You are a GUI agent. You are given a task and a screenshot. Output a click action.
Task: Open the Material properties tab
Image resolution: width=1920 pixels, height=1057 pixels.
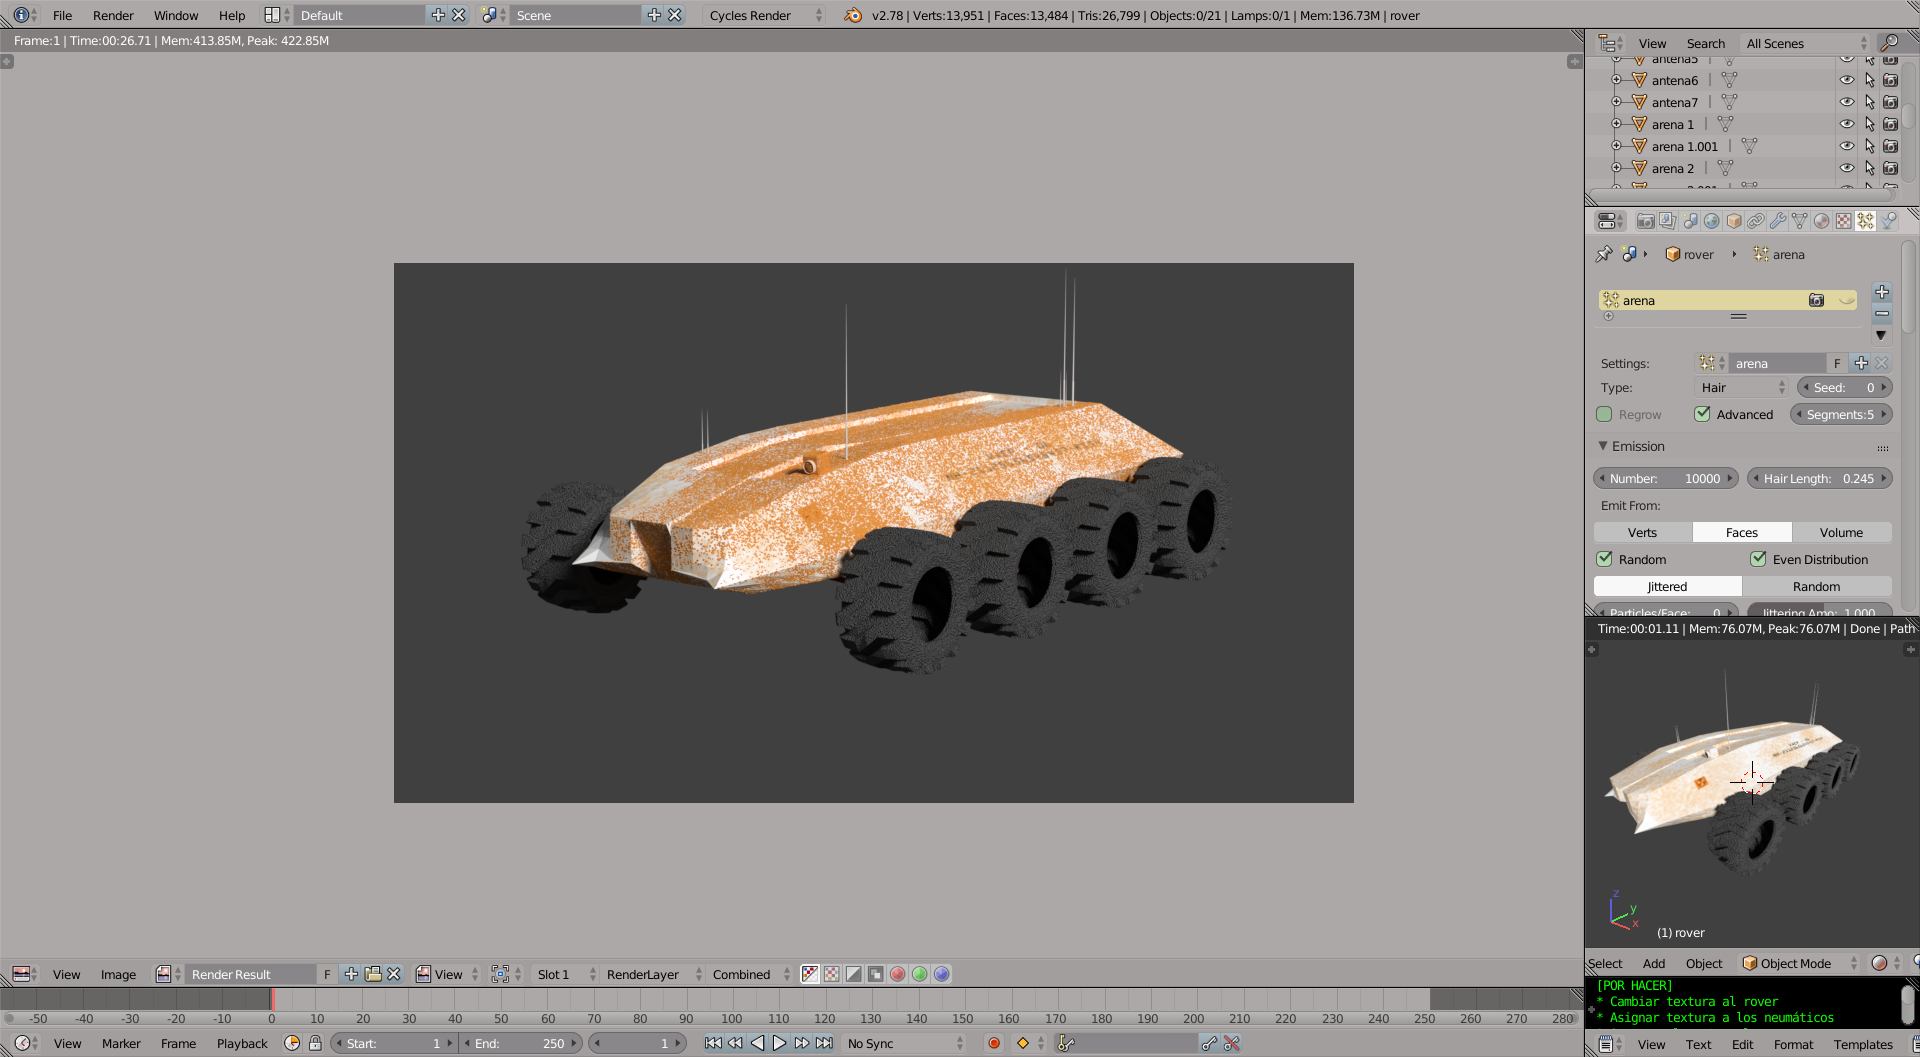(1822, 221)
